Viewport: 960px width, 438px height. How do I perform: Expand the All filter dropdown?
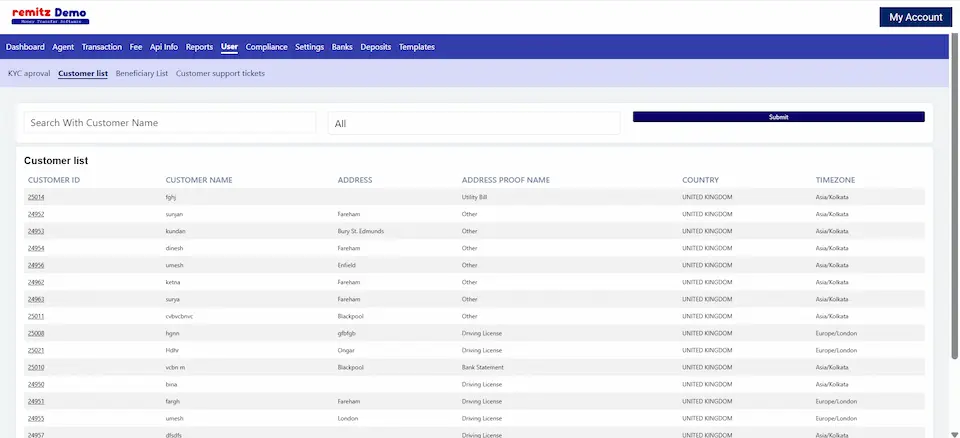pyautogui.click(x=472, y=123)
